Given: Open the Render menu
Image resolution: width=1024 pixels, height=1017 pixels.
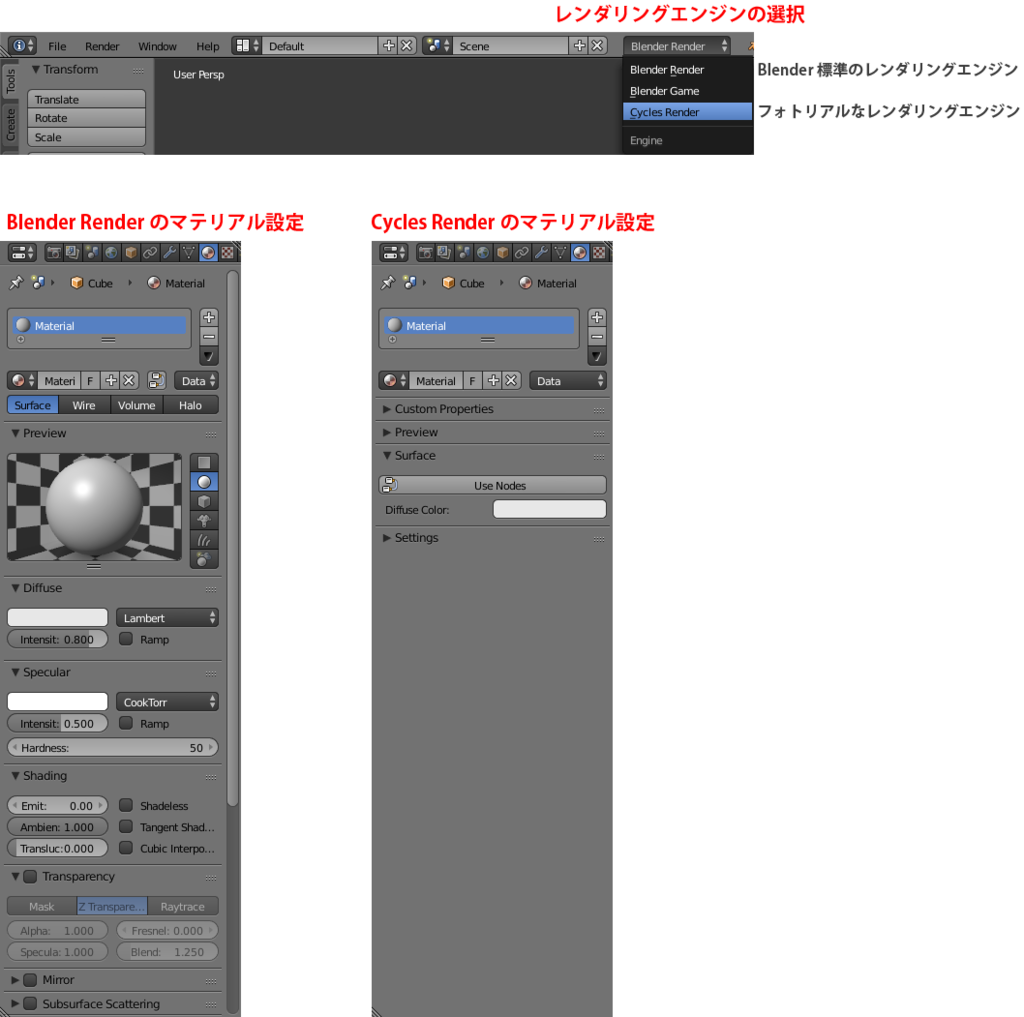Looking at the screenshot, I should pos(102,46).
